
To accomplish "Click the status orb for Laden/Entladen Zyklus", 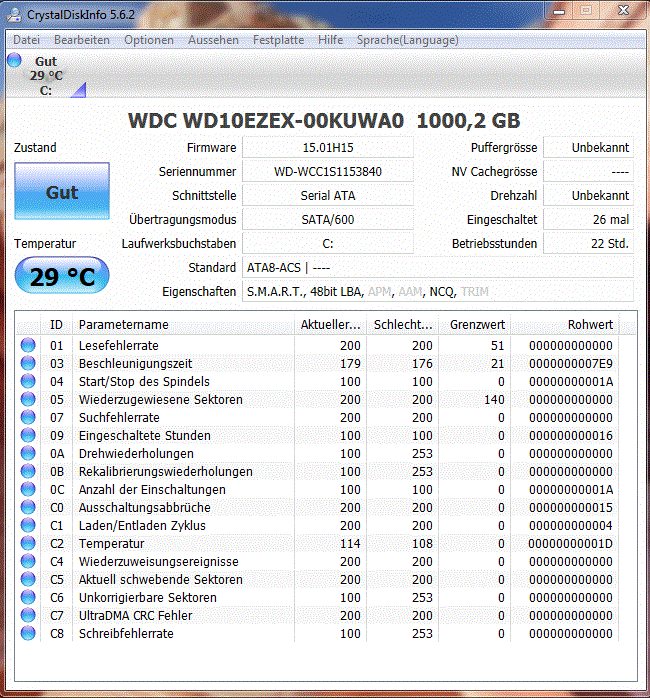I will pos(28,525).
